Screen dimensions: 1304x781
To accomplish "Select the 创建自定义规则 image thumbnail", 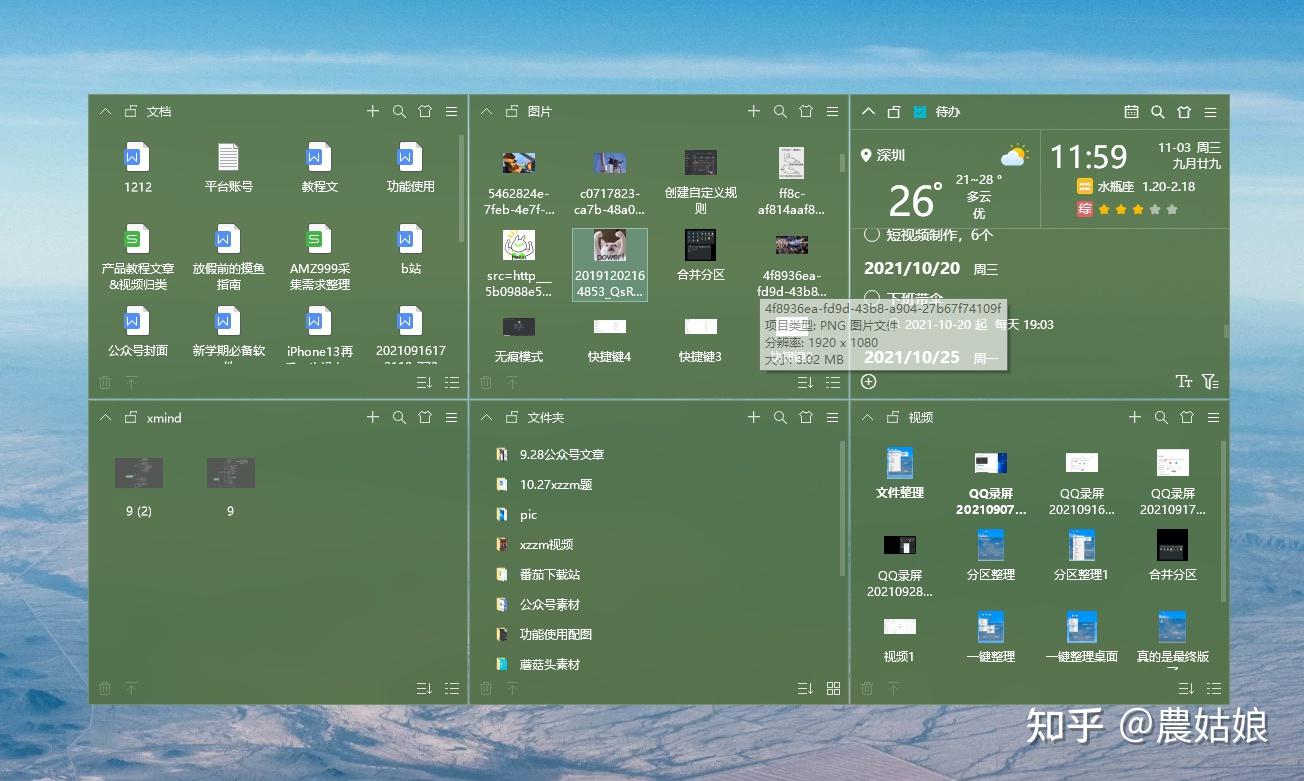I will (x=701, y=182).
